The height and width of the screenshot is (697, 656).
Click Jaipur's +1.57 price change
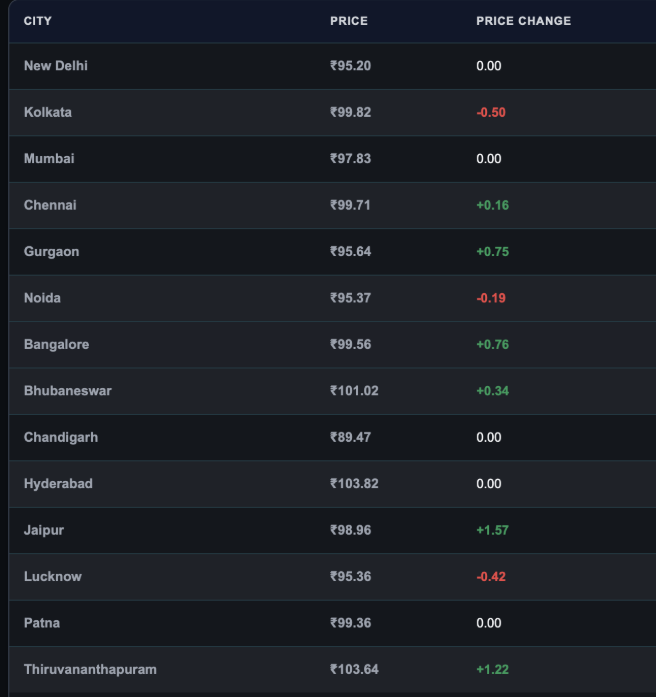coord(492,530)
